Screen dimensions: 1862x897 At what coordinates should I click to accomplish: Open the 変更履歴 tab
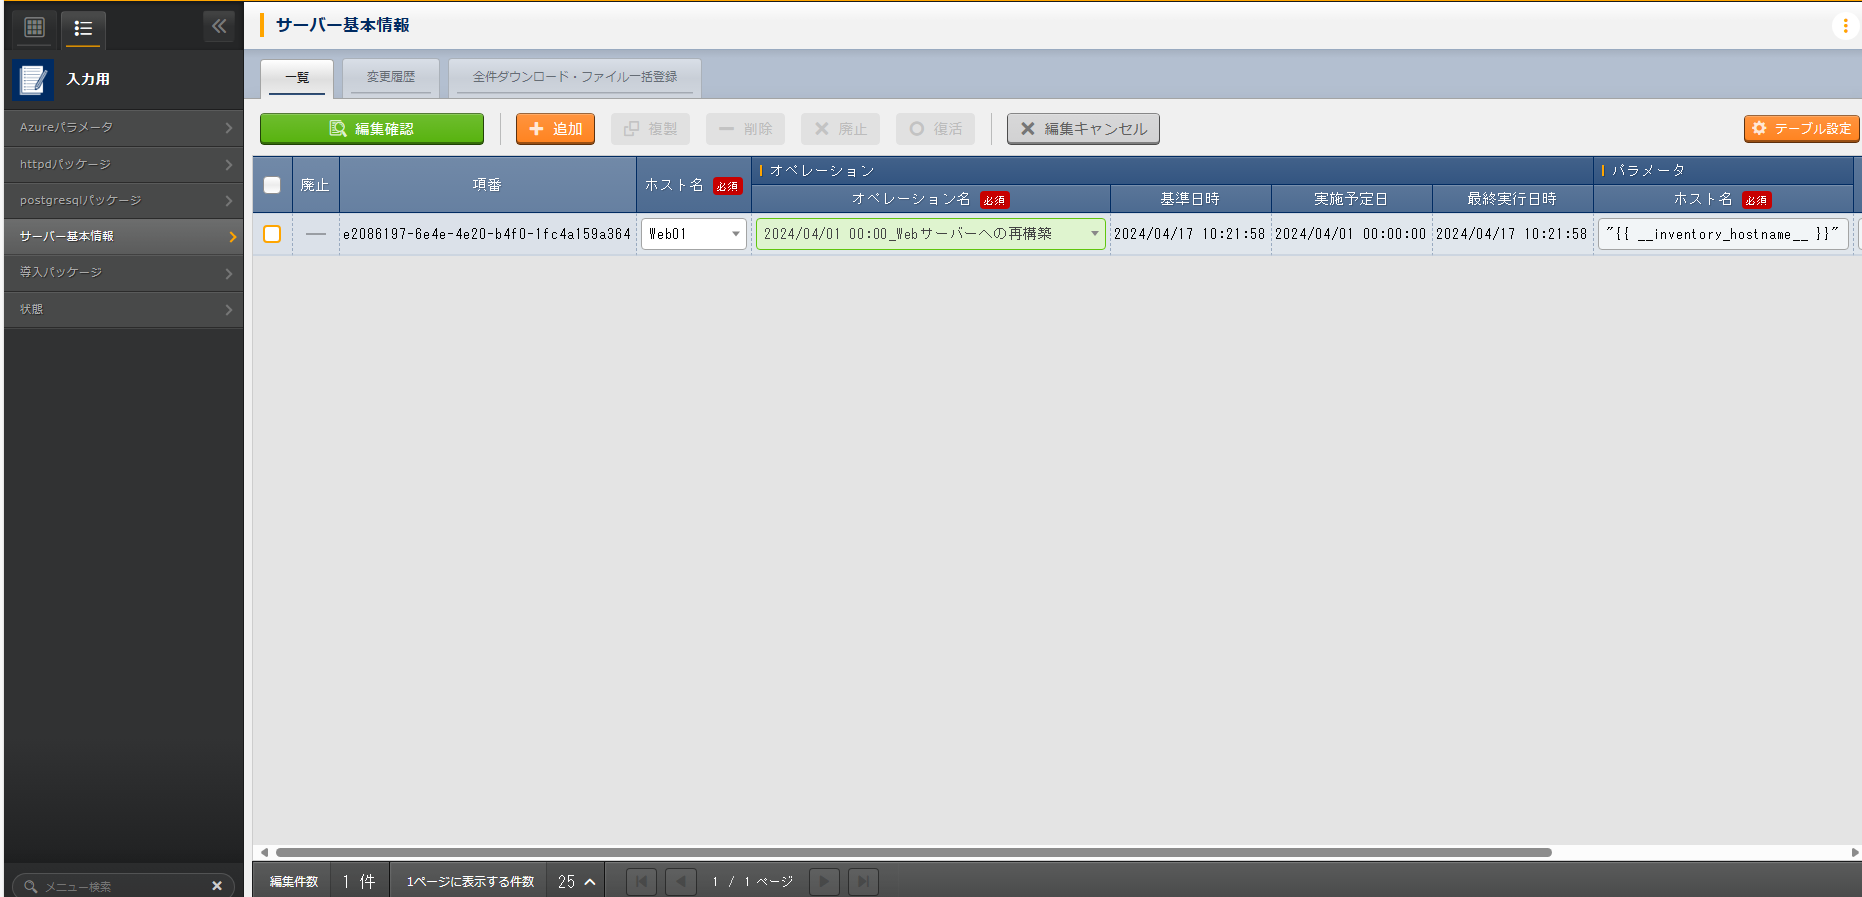[x=390, y=77]
